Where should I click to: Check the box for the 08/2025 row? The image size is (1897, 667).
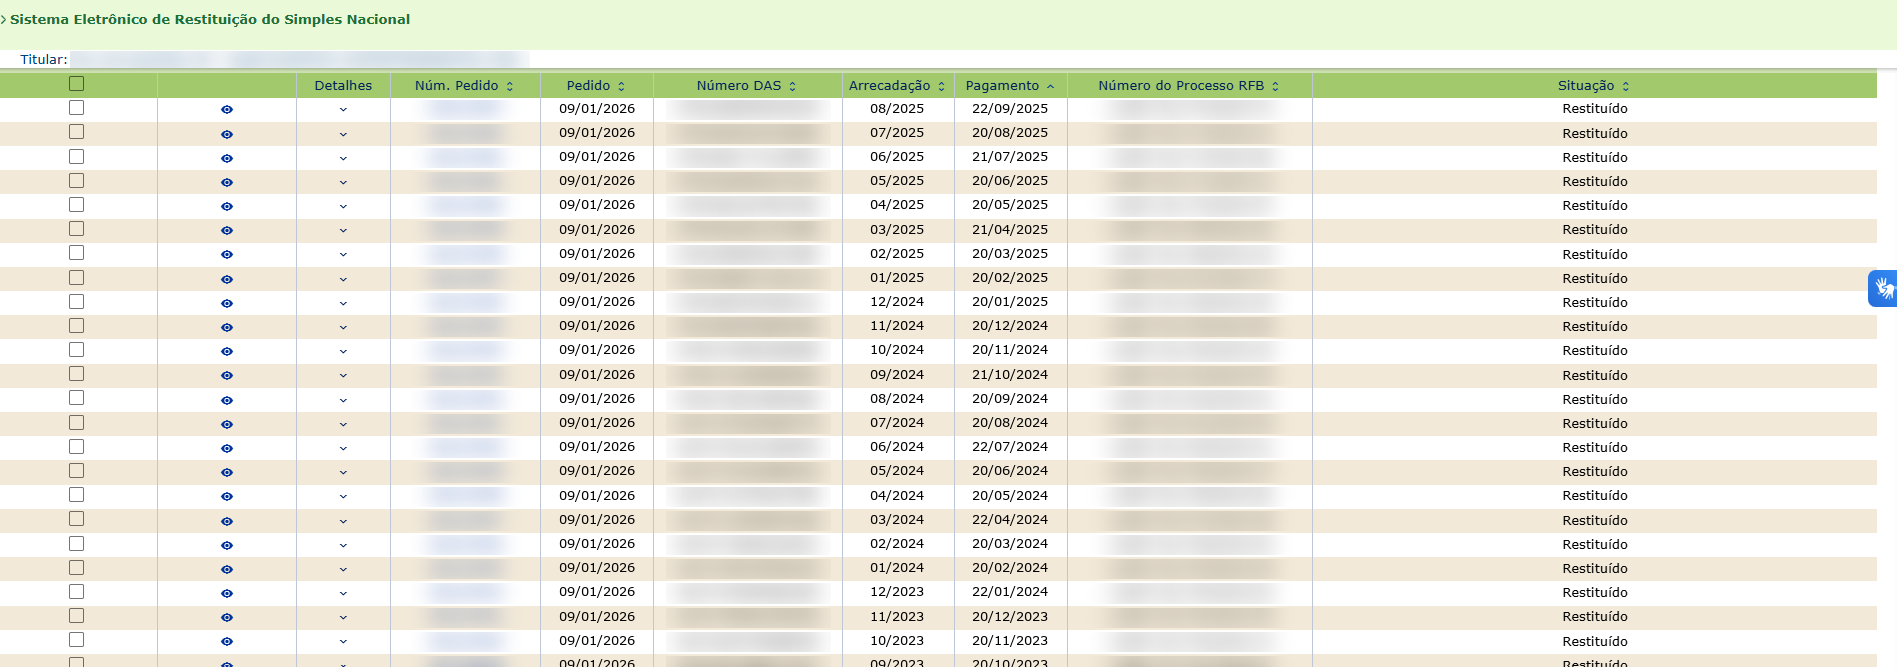pos(76,108)
